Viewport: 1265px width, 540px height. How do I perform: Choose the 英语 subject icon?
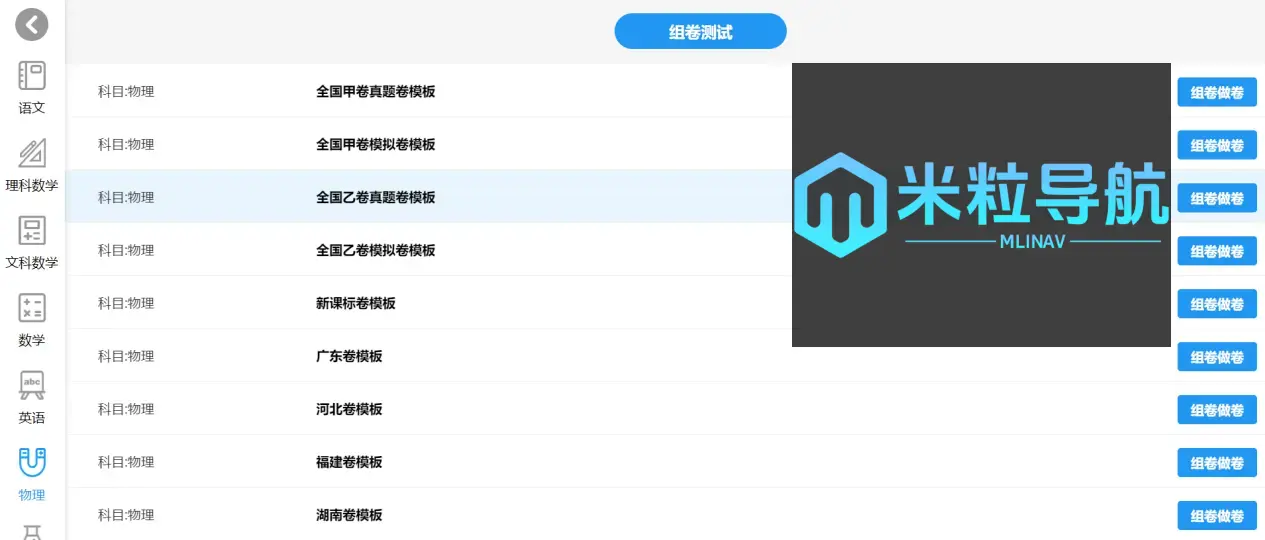tap(32, 385)
